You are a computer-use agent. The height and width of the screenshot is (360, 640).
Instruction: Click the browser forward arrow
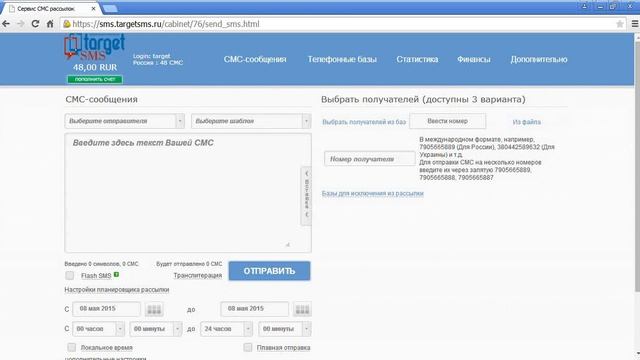(x=20, y=24)
